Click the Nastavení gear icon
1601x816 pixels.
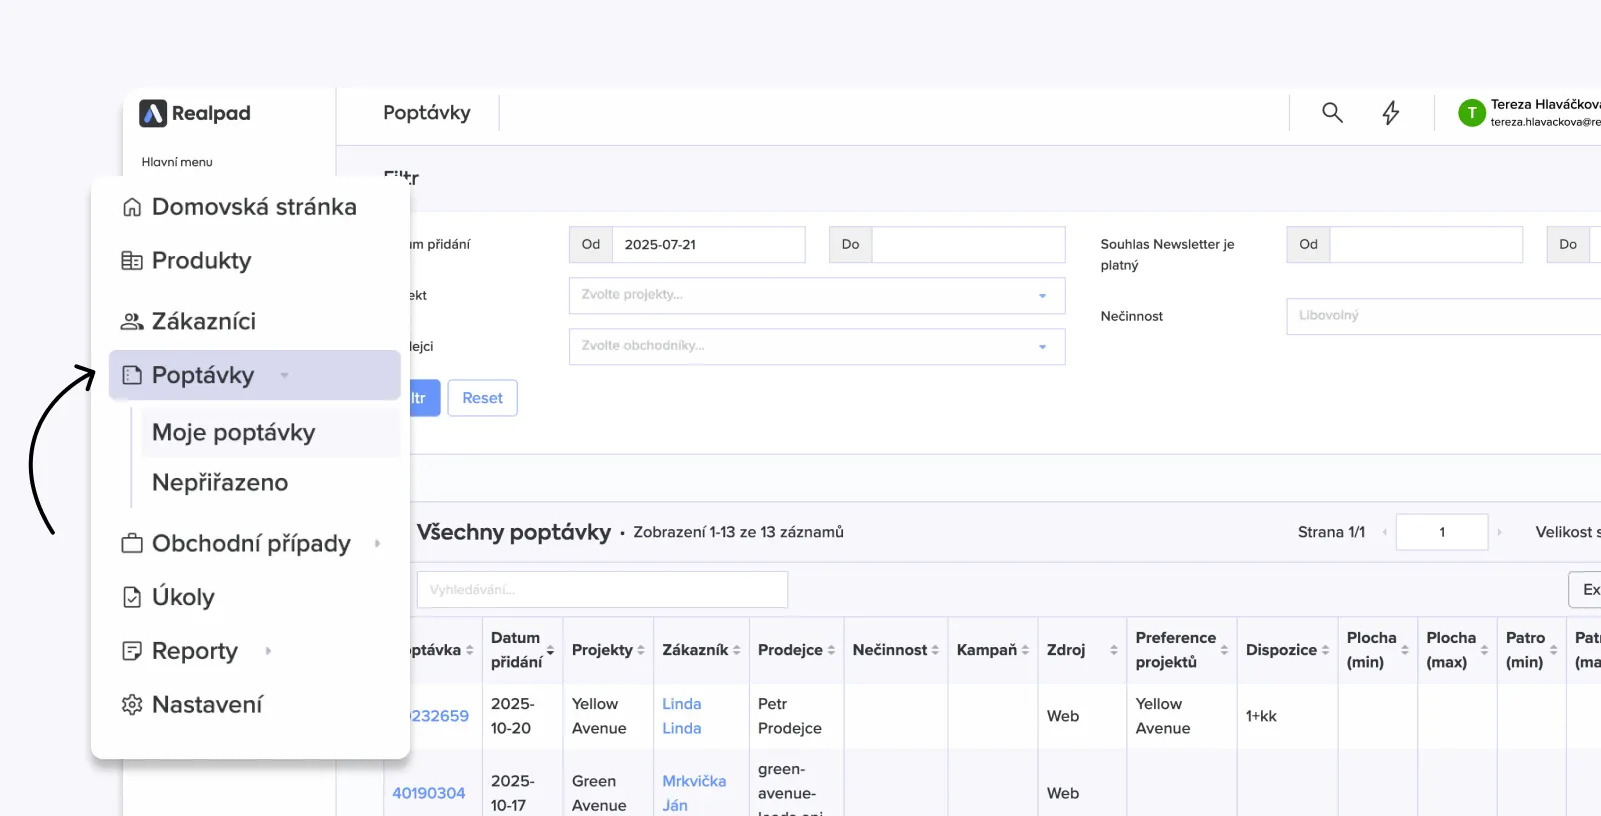point(132,705)
